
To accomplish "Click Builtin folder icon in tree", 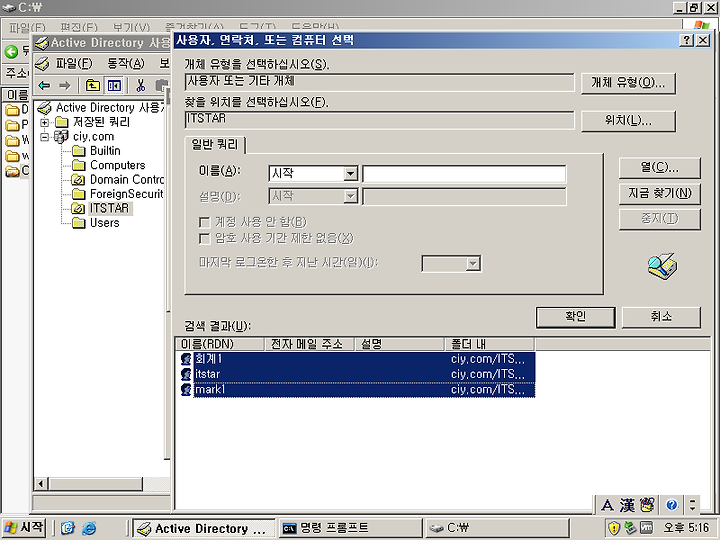I will point(79,151).
